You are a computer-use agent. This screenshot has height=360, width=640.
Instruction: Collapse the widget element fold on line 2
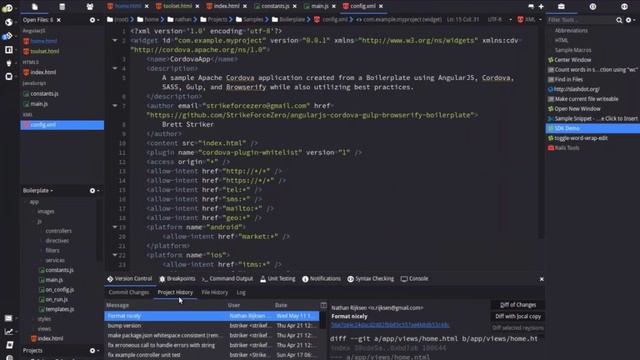115,40
